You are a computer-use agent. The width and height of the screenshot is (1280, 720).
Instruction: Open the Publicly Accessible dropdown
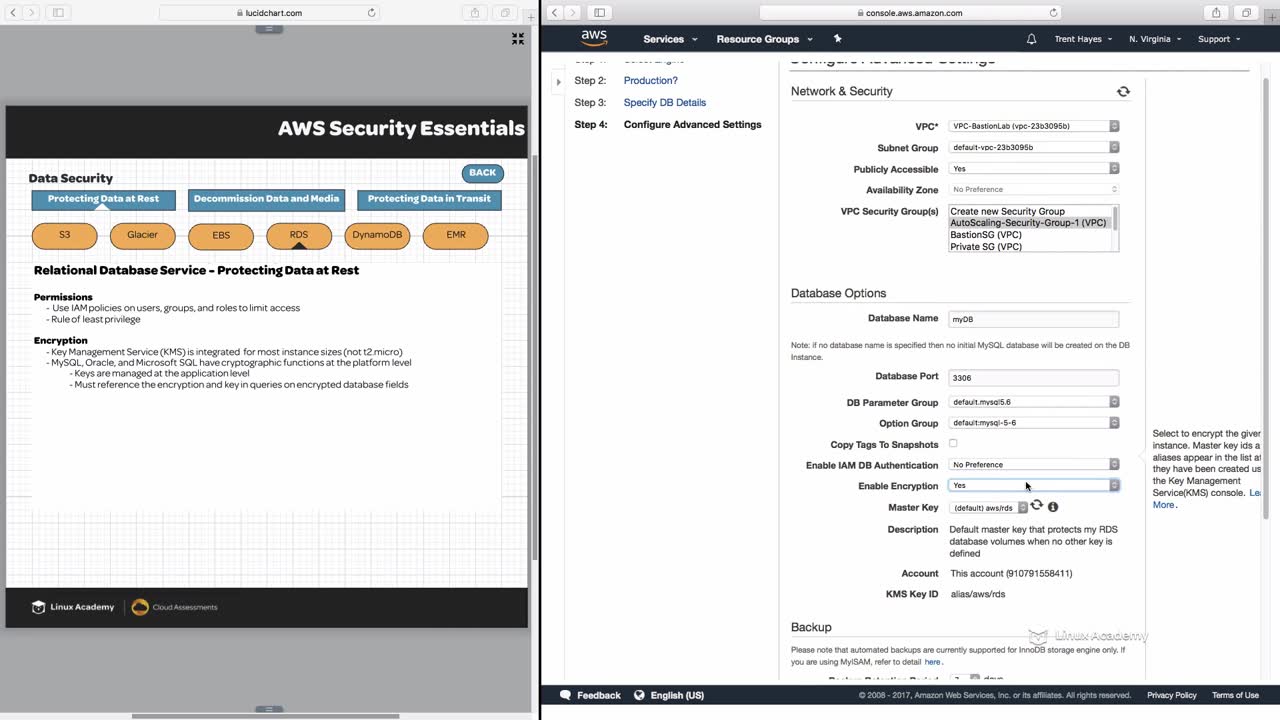click(1034, 168)
